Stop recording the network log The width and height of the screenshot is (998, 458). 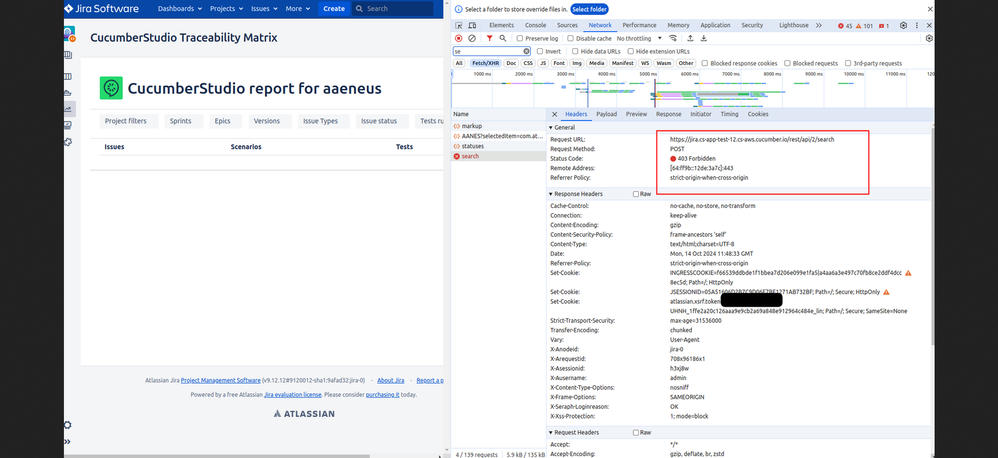[458, 38]
